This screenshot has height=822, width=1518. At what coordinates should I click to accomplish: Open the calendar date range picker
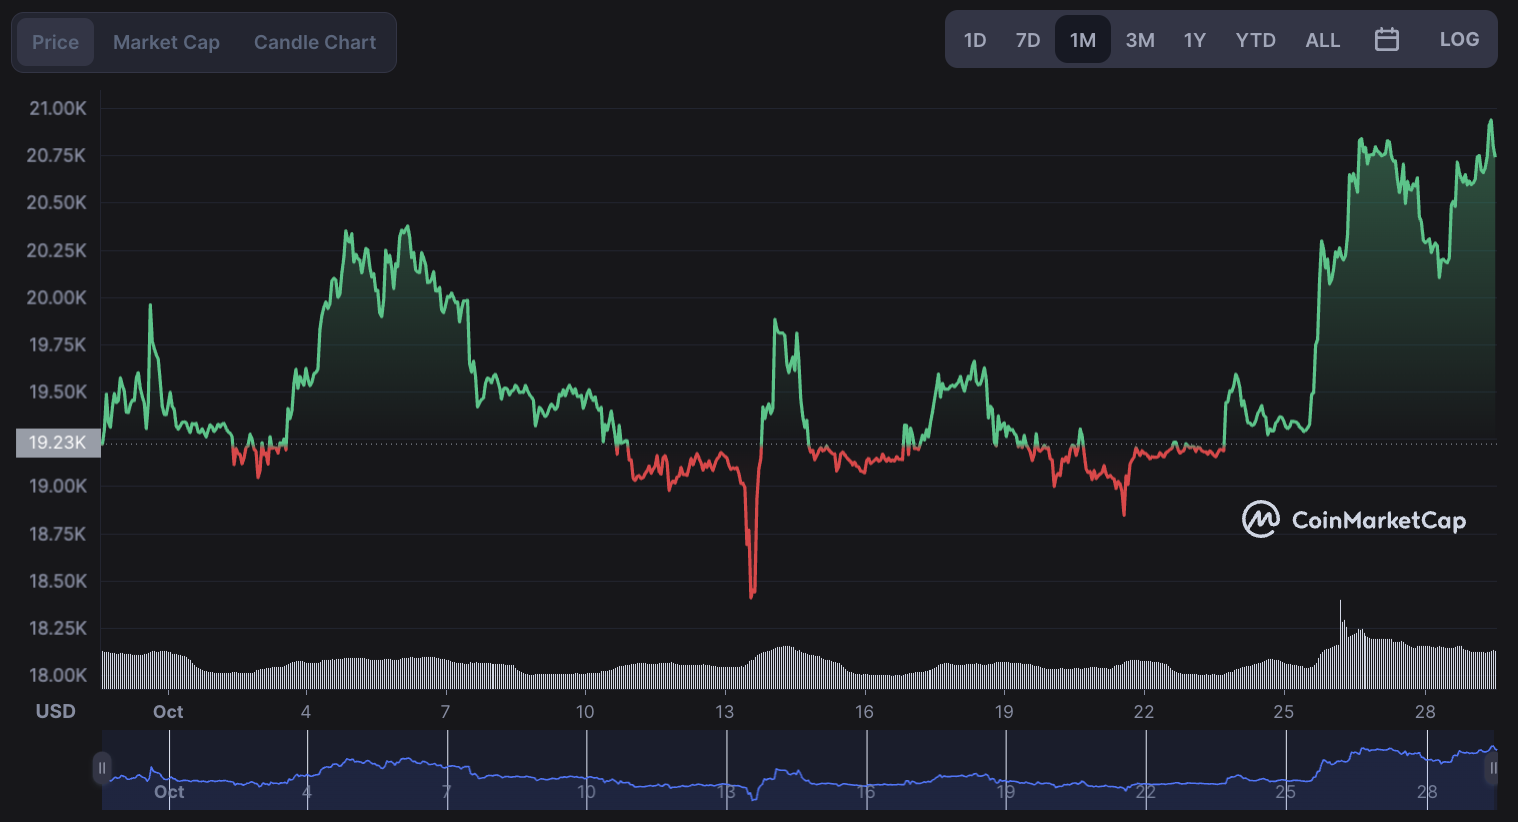tap(1386, 40)
